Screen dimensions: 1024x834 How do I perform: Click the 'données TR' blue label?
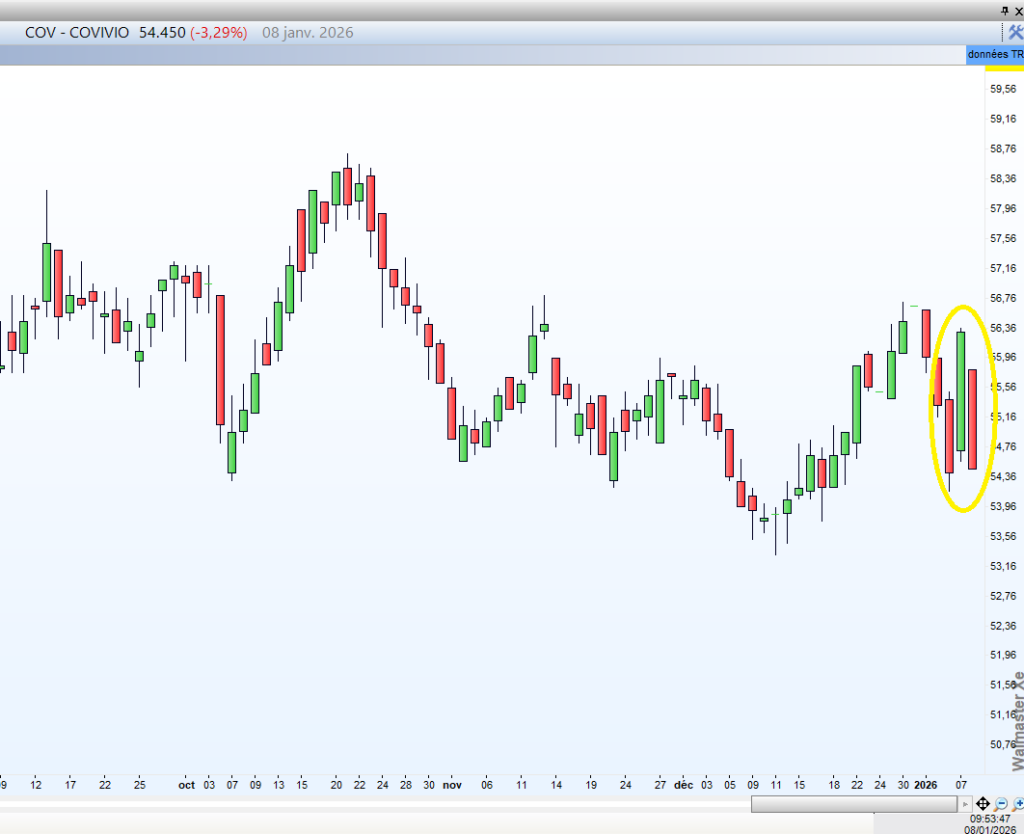[995, 54]
